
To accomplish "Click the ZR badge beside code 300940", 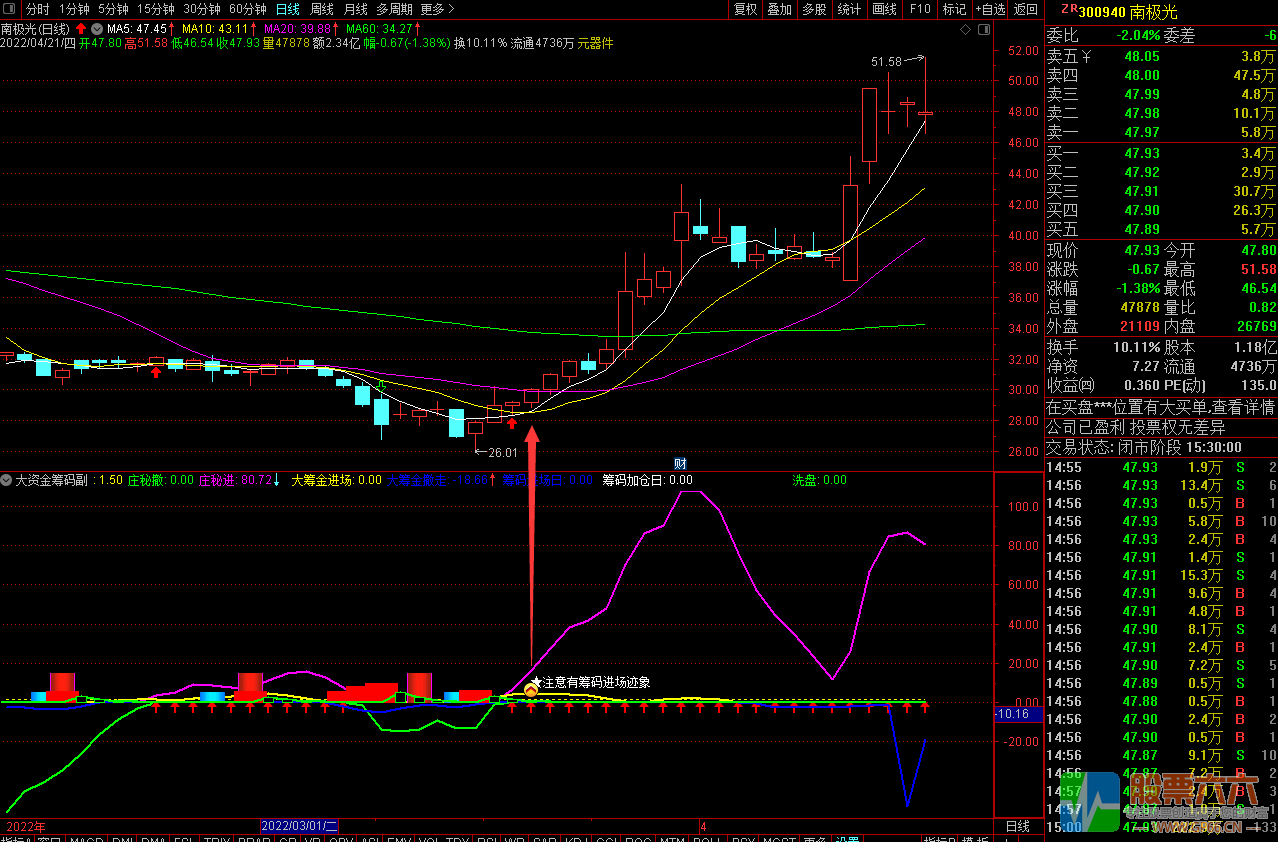I will coord(1068,9).
